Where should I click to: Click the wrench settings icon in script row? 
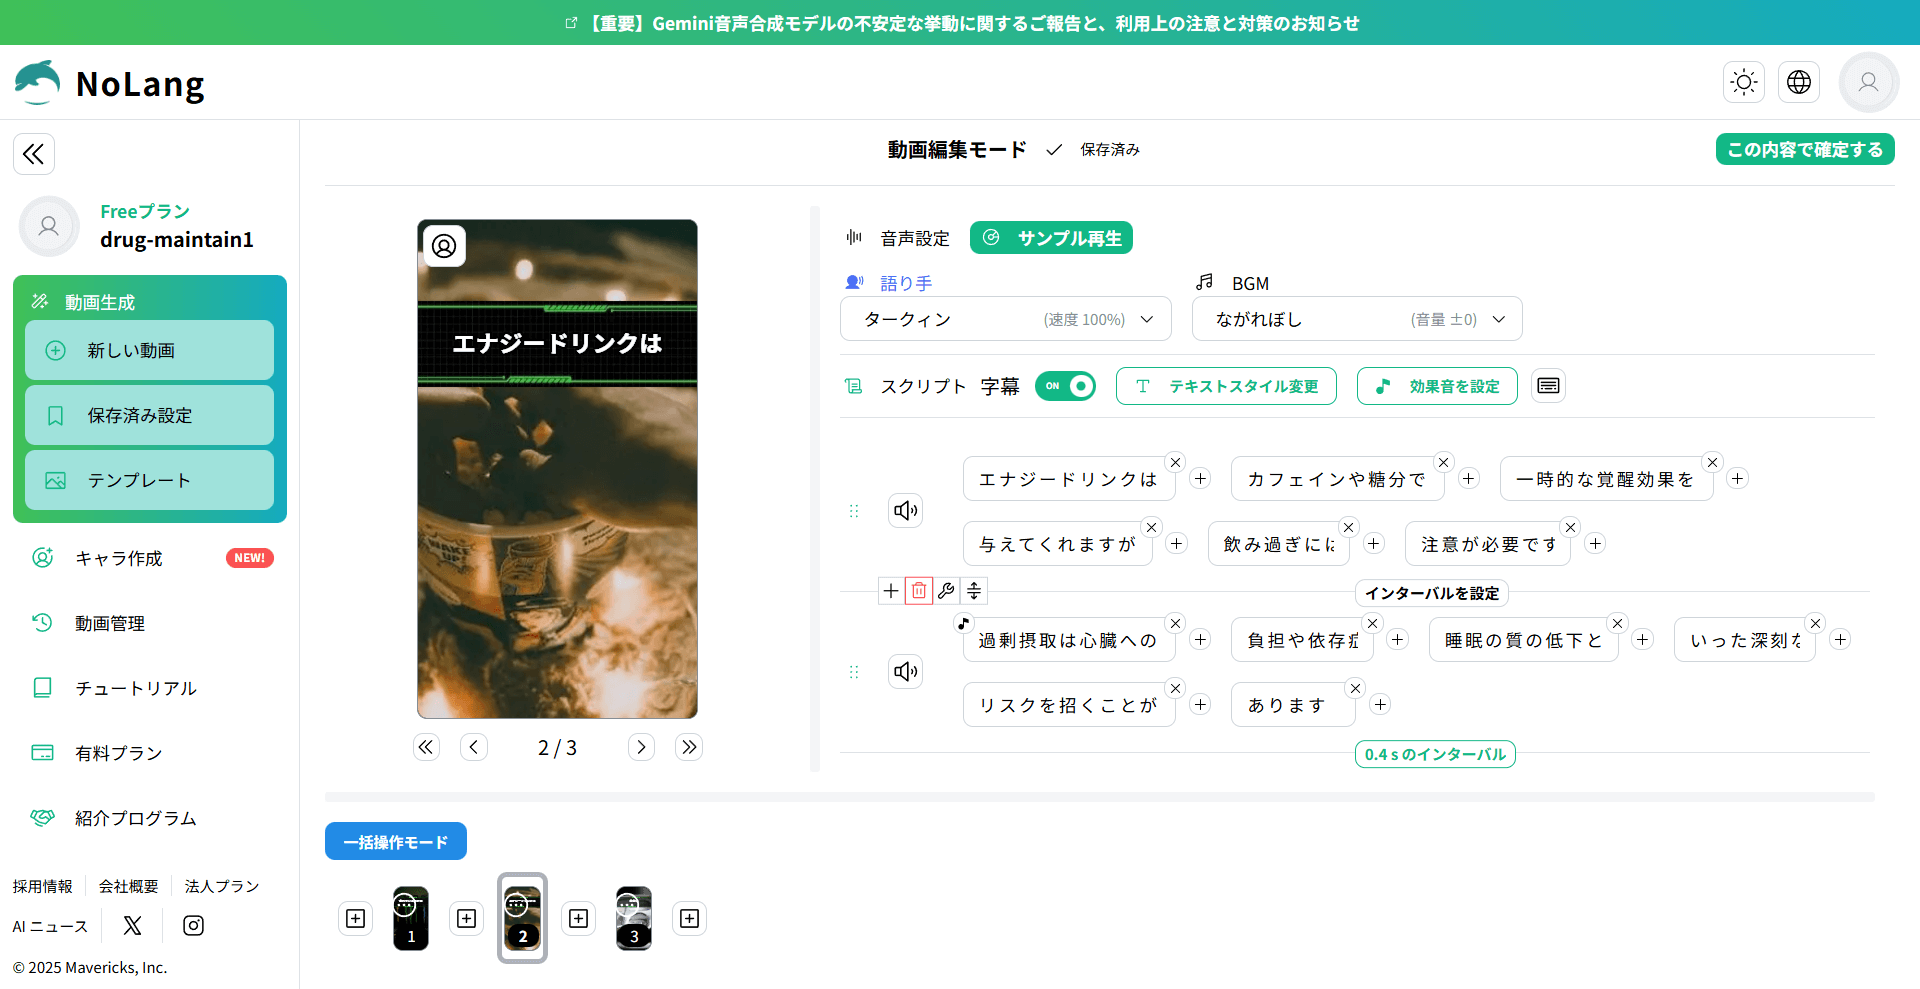click(x=946, y=591)
